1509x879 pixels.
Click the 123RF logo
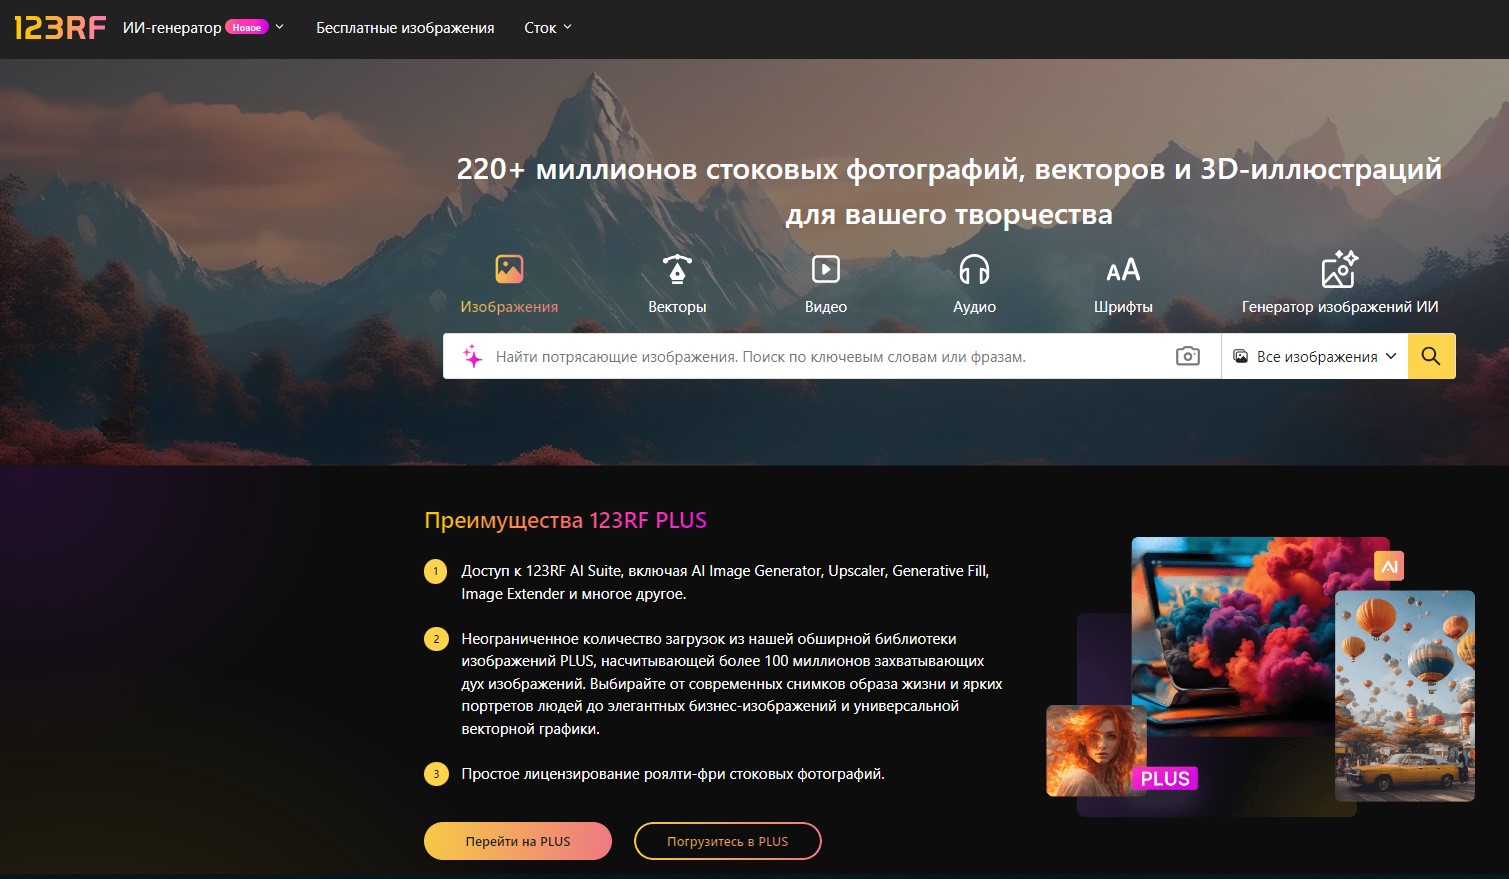click(60, 28)
